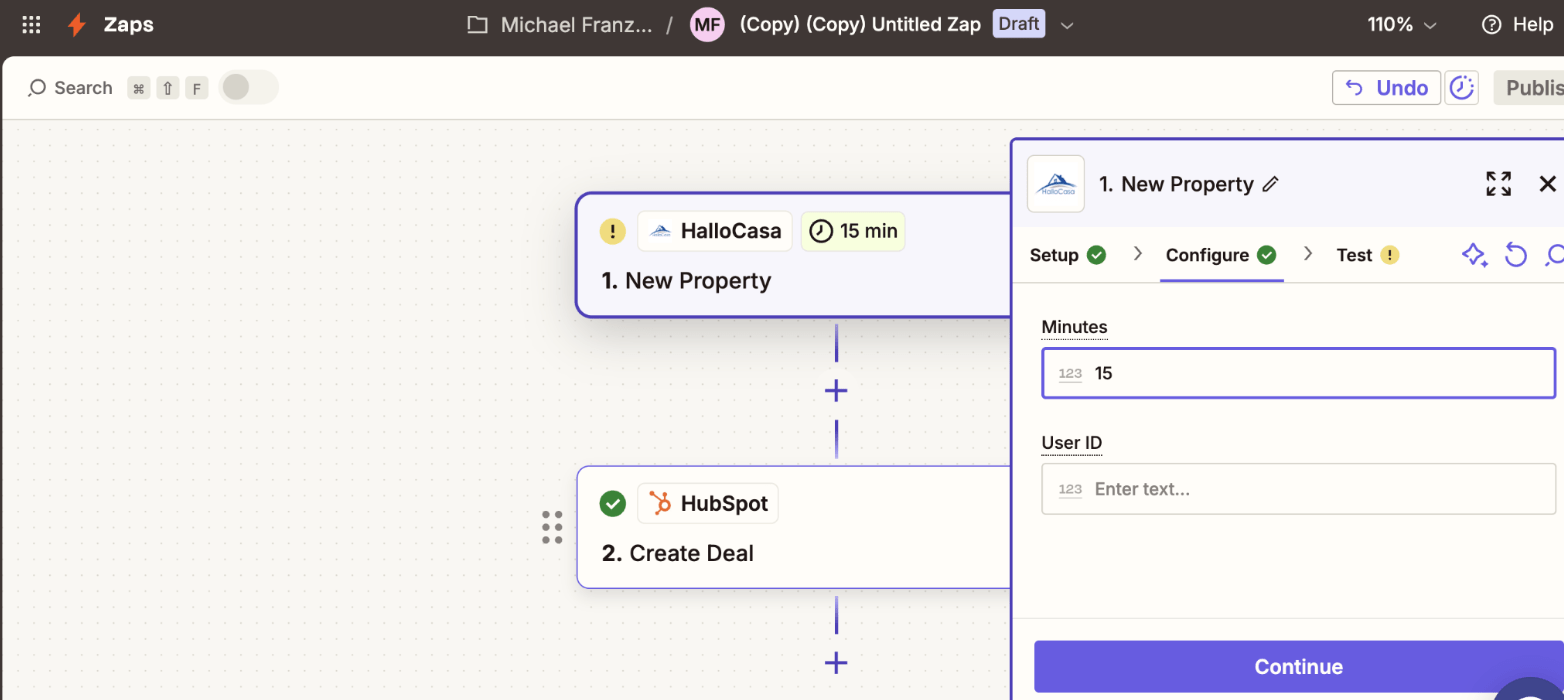Image resolution: width=1564 pixels, height=700 pixels.
Task: Click the Draft status badge
Action: coord(1018,24)
